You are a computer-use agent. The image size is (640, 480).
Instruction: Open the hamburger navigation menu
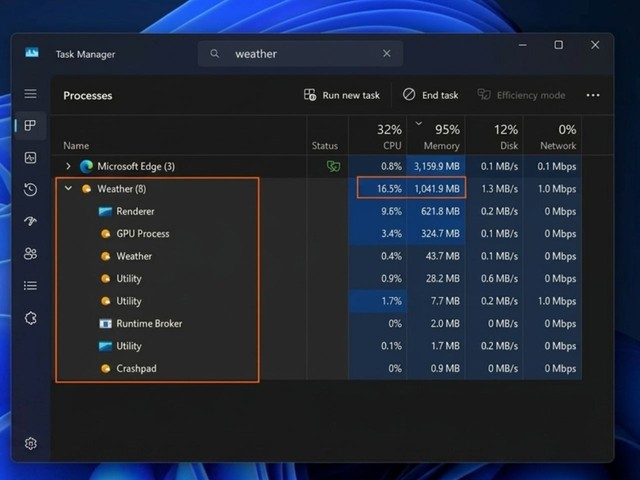pos(30,93)
